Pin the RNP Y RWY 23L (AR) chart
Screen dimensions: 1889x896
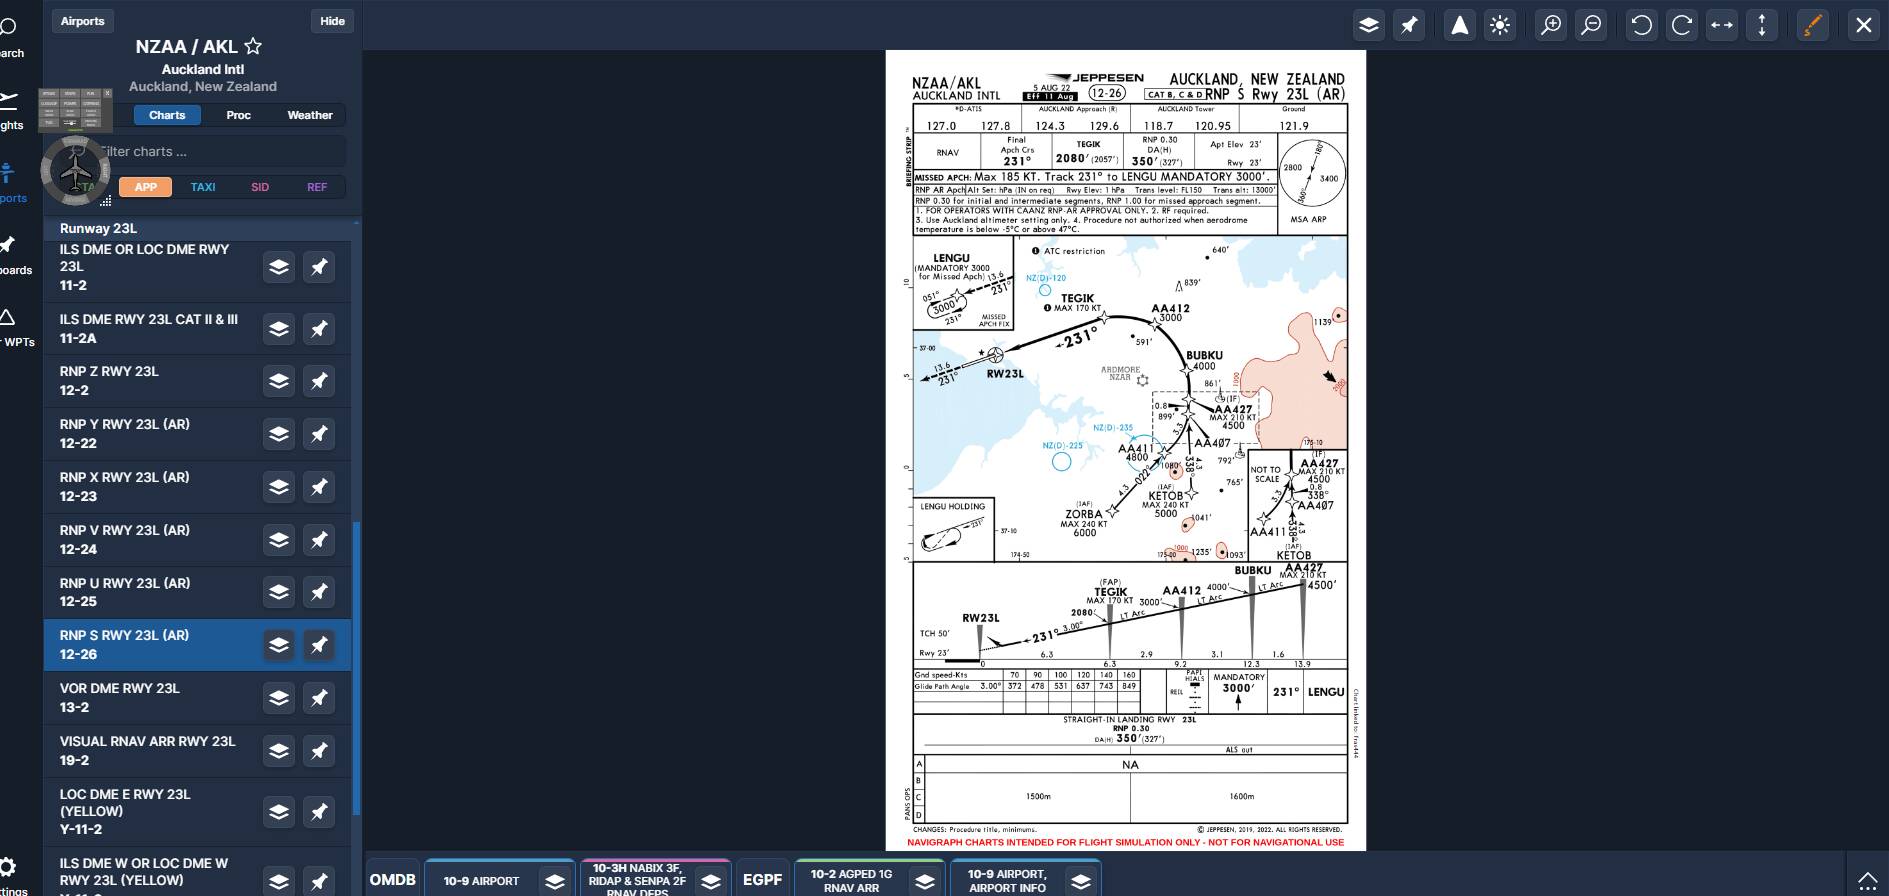(x=319, y=434)
